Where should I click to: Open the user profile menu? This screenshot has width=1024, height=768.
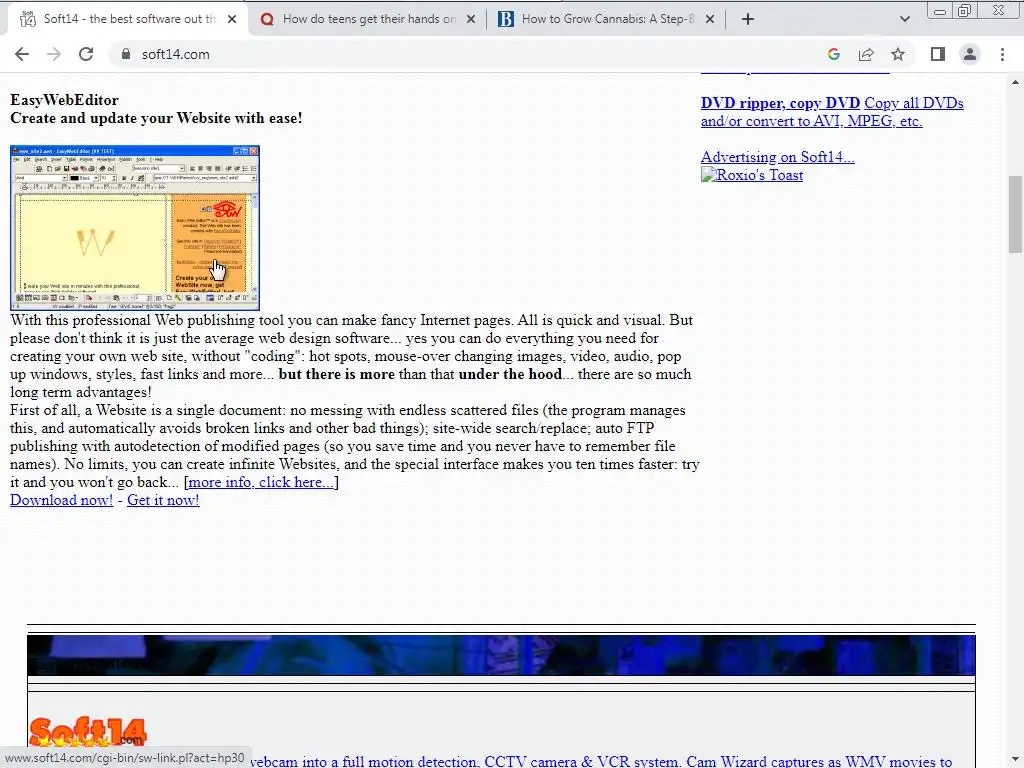point(970,54)
